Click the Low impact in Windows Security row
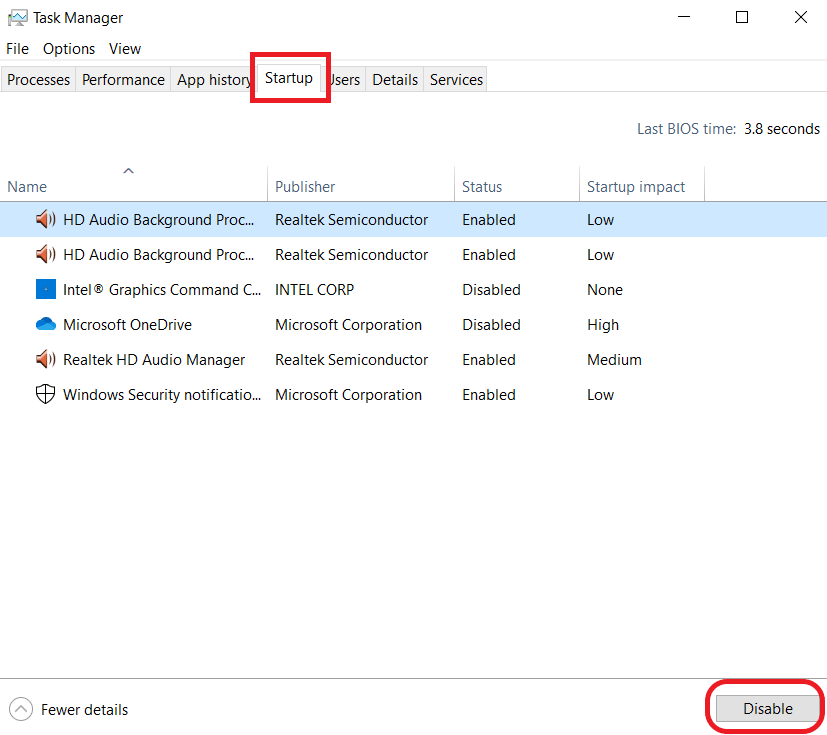Image resolution: width=827 pixels, height=735 pixels. tap(600, 394)
